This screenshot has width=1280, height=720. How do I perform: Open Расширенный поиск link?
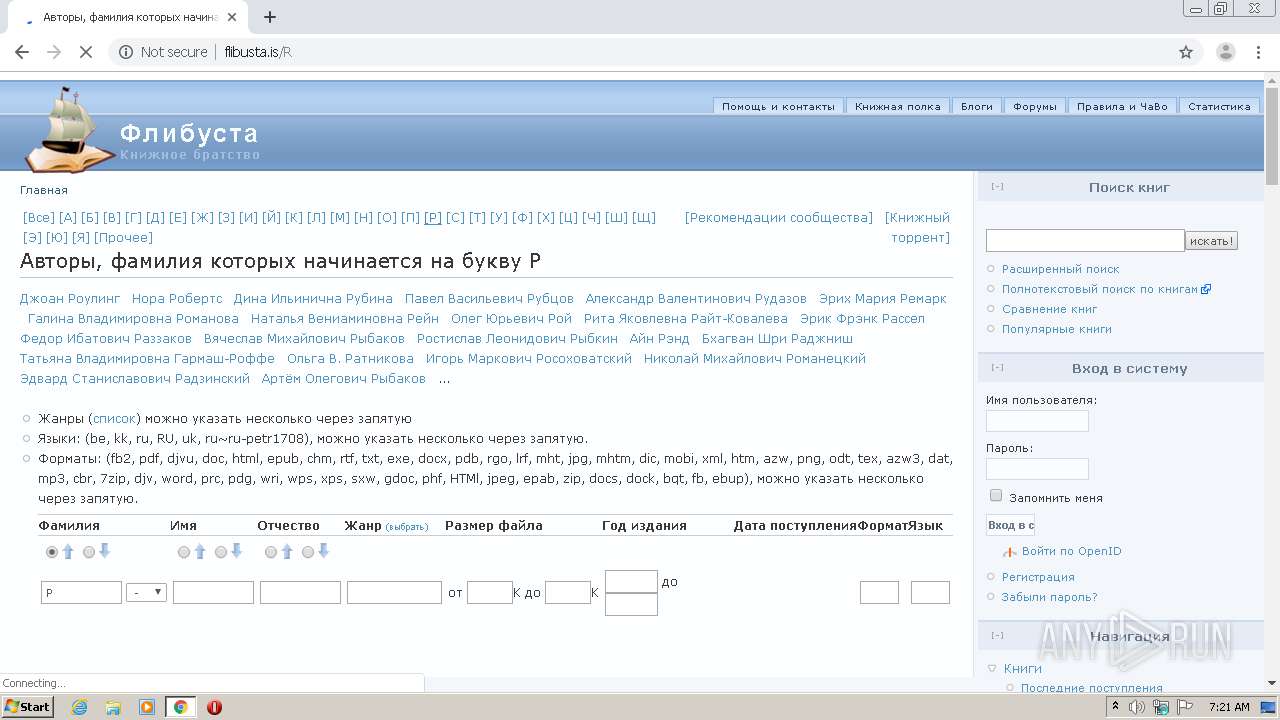tap(1060, 269)
